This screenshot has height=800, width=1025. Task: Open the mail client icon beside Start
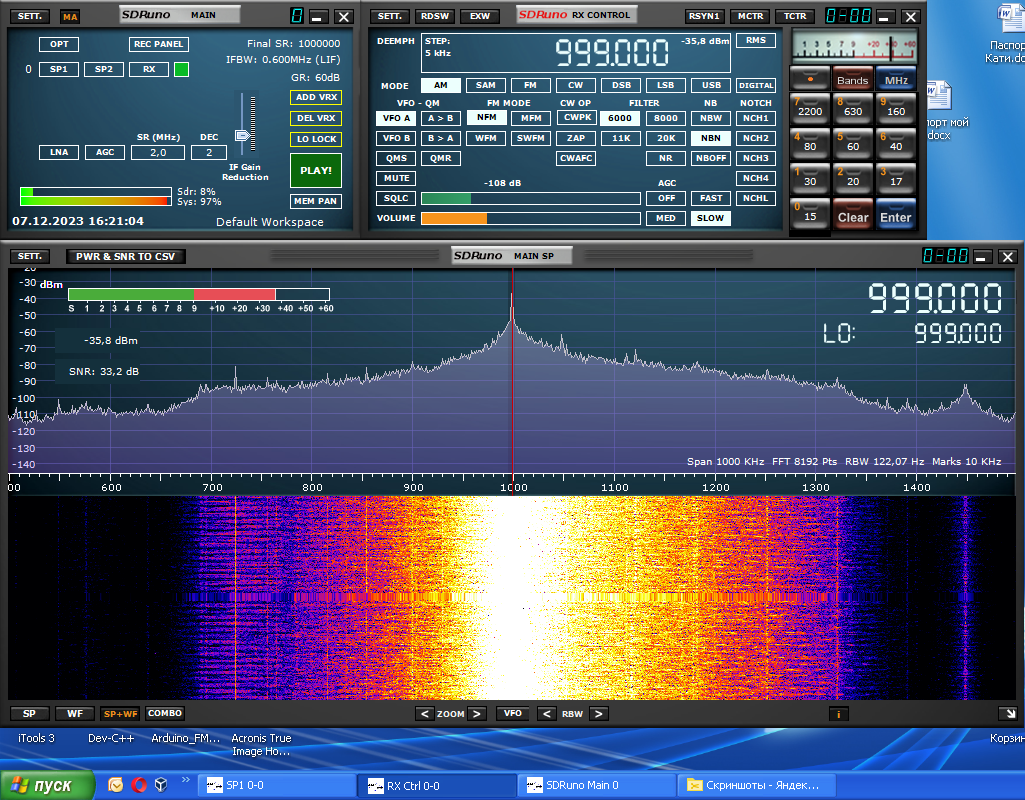pos(116,784)
